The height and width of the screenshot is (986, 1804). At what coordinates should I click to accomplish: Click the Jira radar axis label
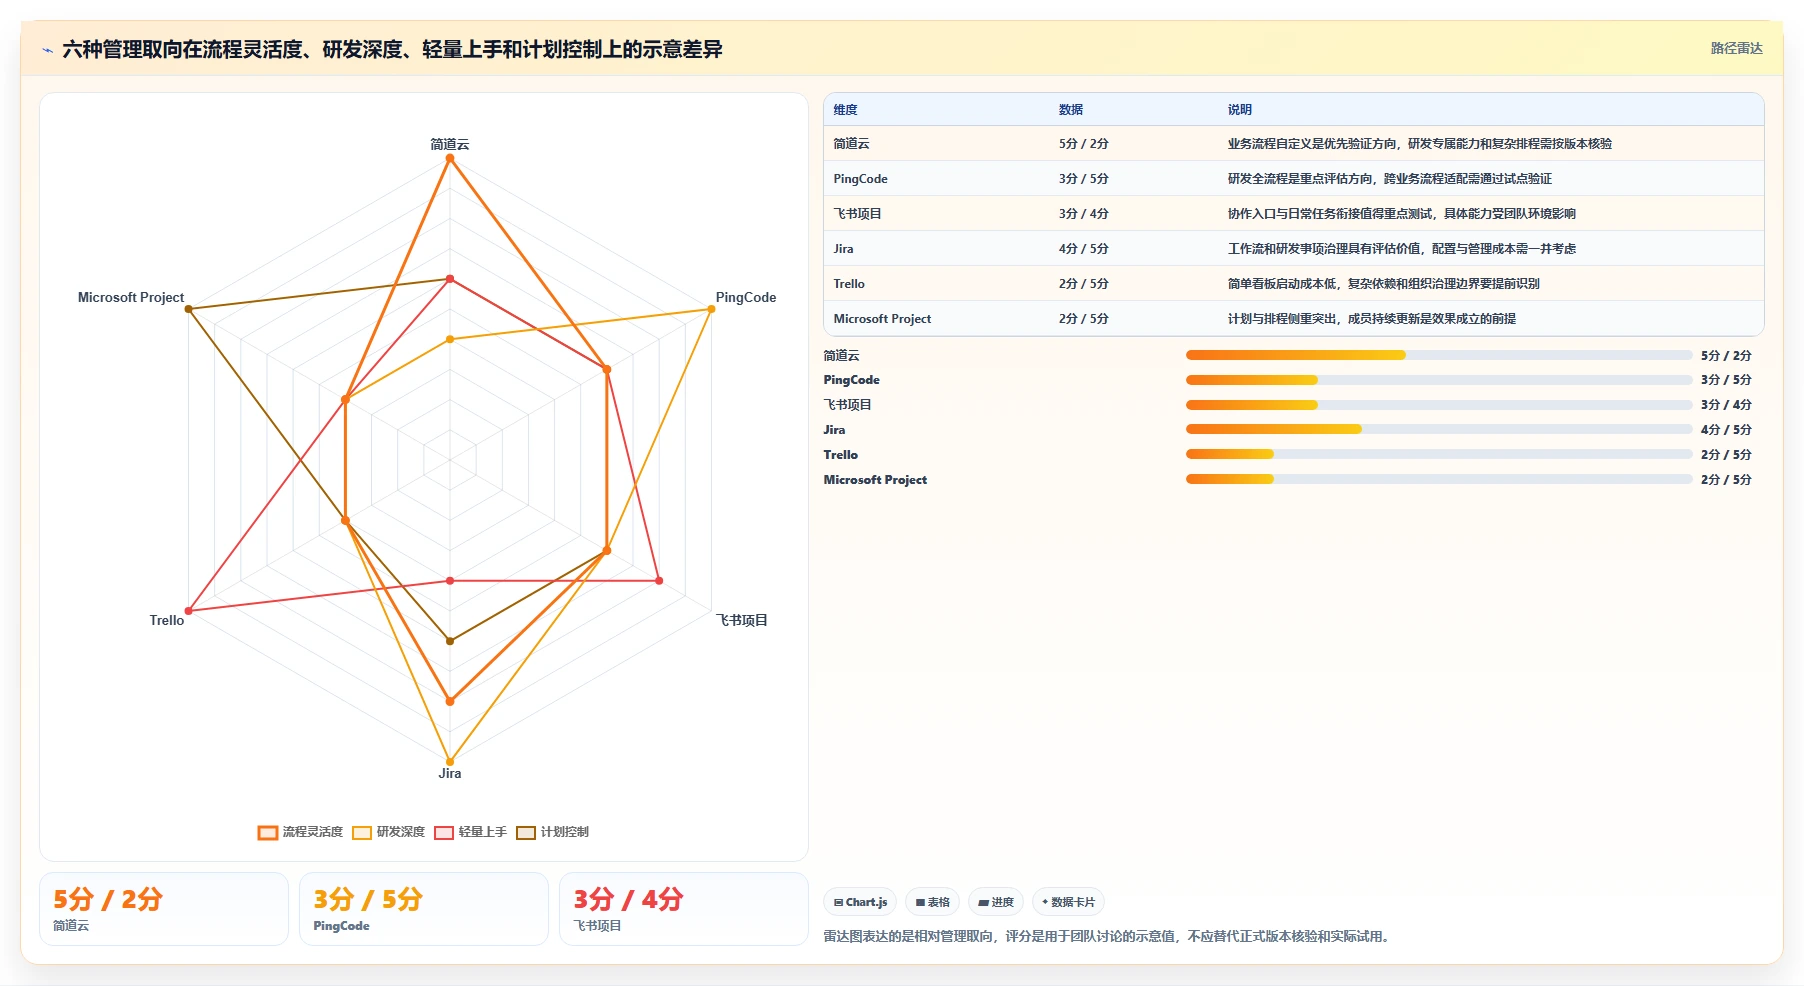(x=450, y=773)
